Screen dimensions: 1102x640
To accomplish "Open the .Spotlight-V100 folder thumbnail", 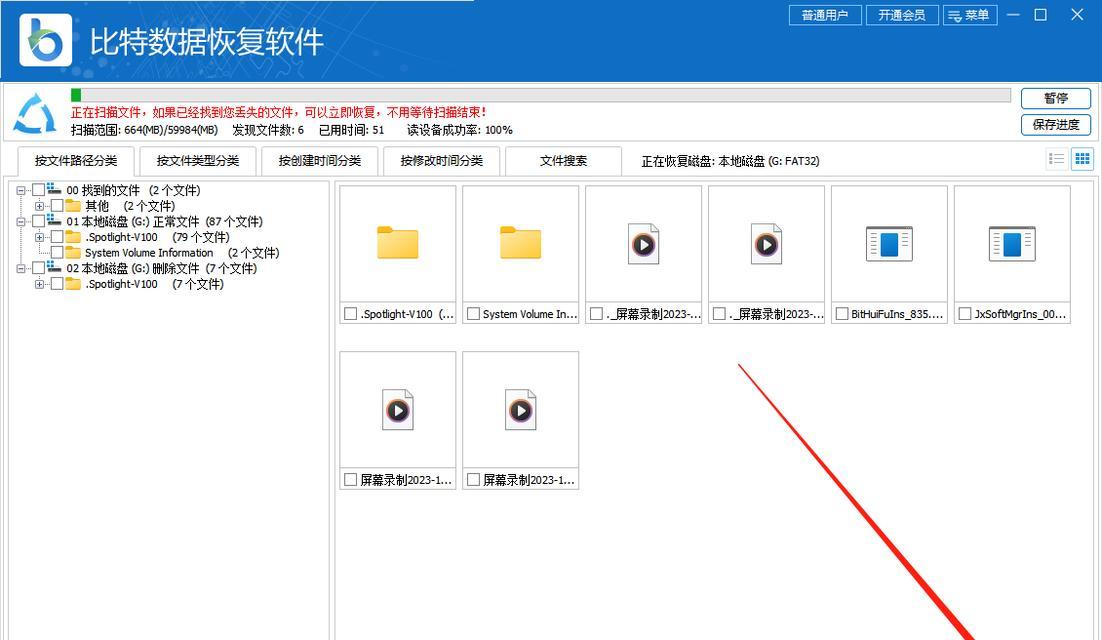I will (x=398, y=243).
